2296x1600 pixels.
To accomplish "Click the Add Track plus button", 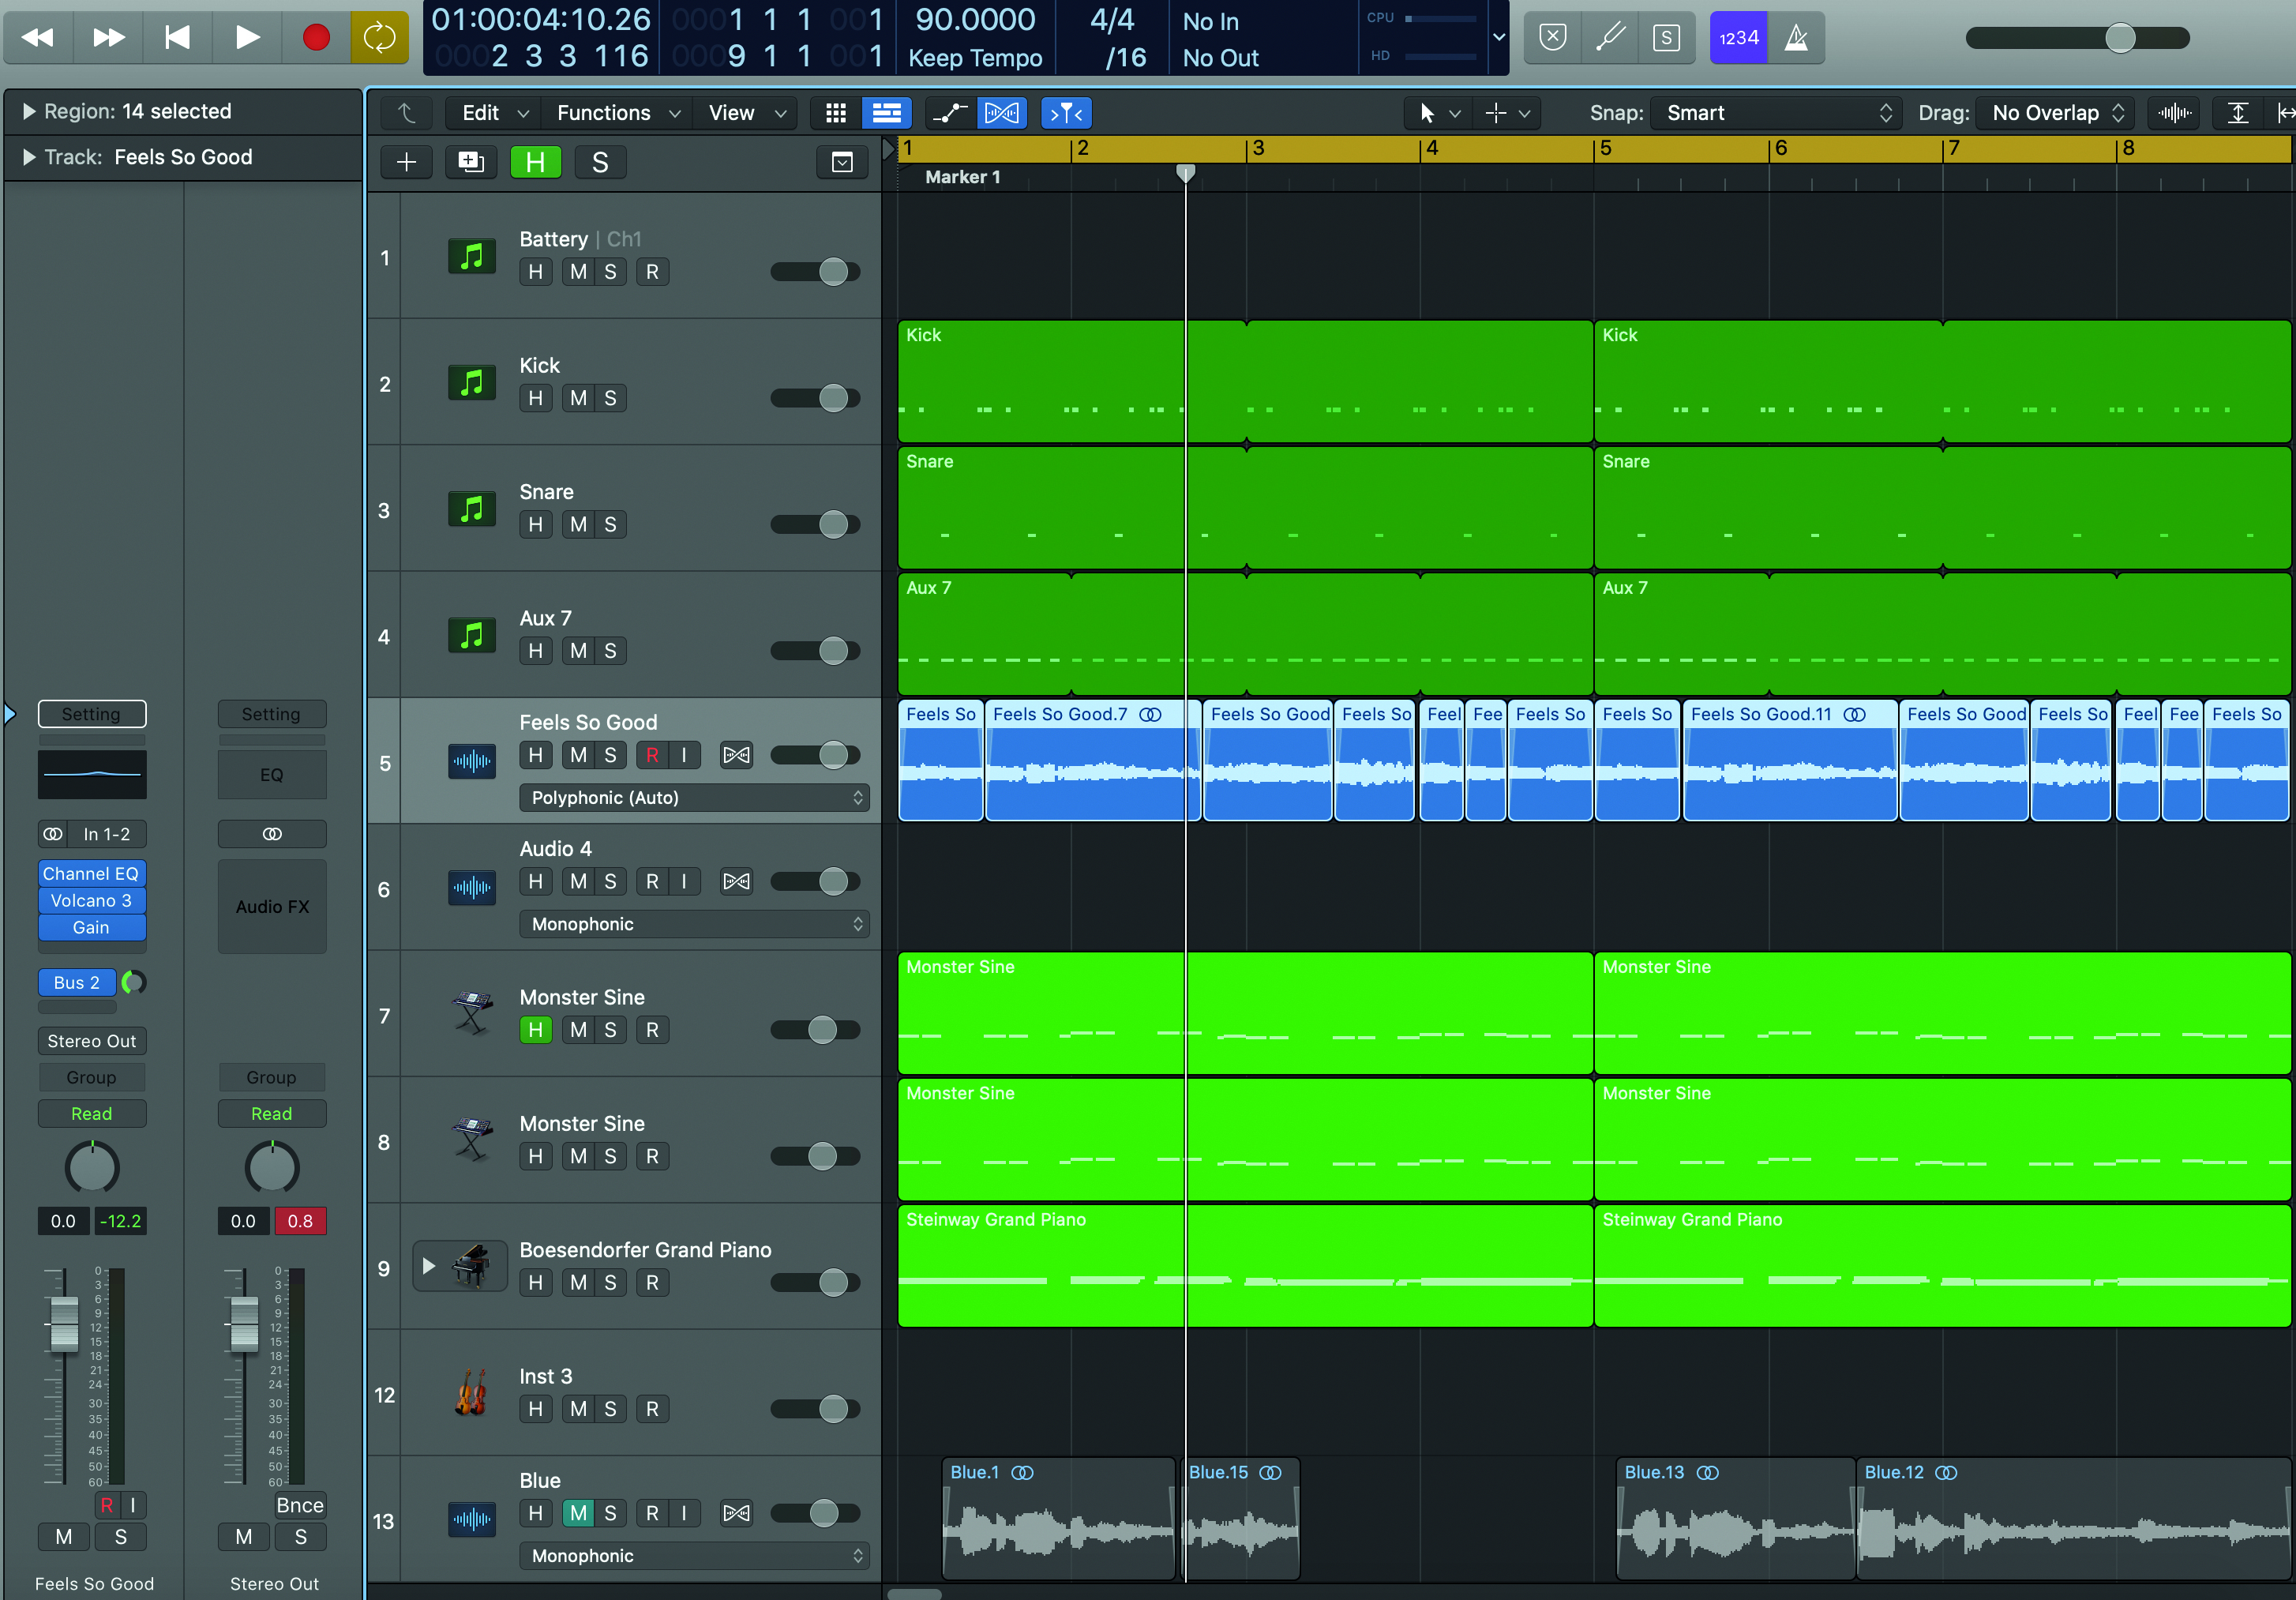I will click(406, 162).
